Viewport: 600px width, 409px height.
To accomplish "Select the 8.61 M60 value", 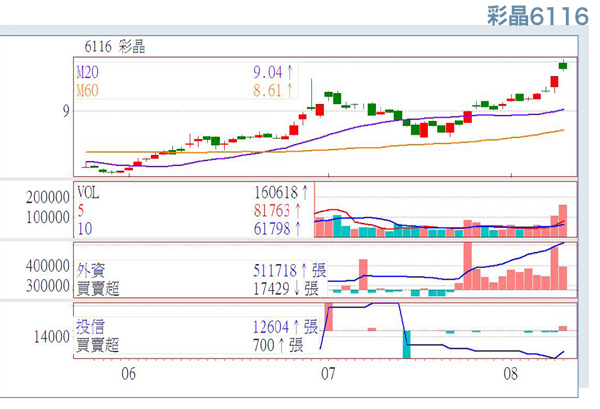I will [x=267, y=89].
